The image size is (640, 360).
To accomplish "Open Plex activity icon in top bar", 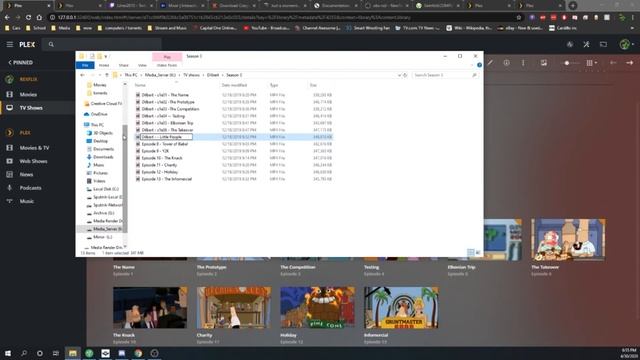I will pos(570,44).
